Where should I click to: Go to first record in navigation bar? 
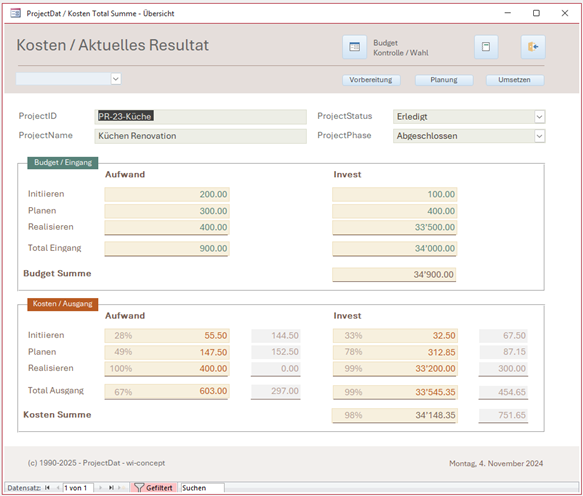(47, 488)
